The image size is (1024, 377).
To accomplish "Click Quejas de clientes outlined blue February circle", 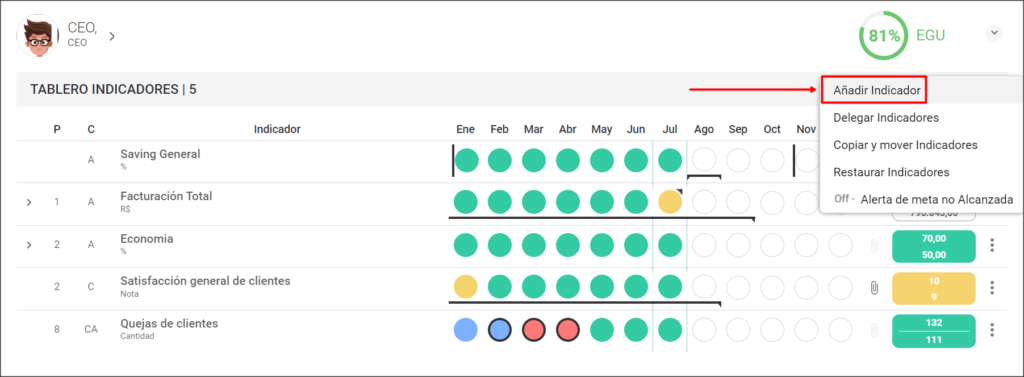I will [x=500, y=330].
